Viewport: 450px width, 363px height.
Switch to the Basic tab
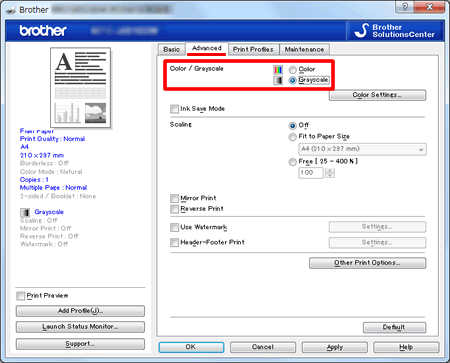click(171, 49)
